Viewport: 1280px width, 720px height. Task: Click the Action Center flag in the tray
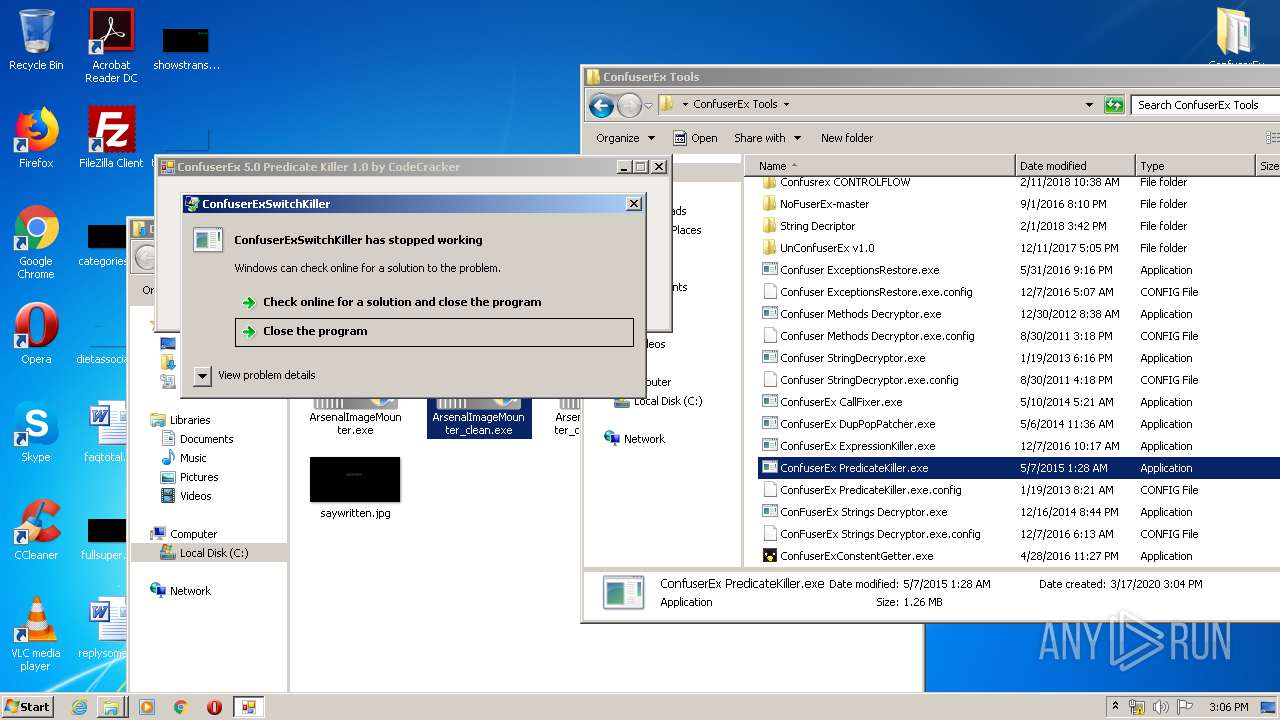click(x=1184, y=707)
